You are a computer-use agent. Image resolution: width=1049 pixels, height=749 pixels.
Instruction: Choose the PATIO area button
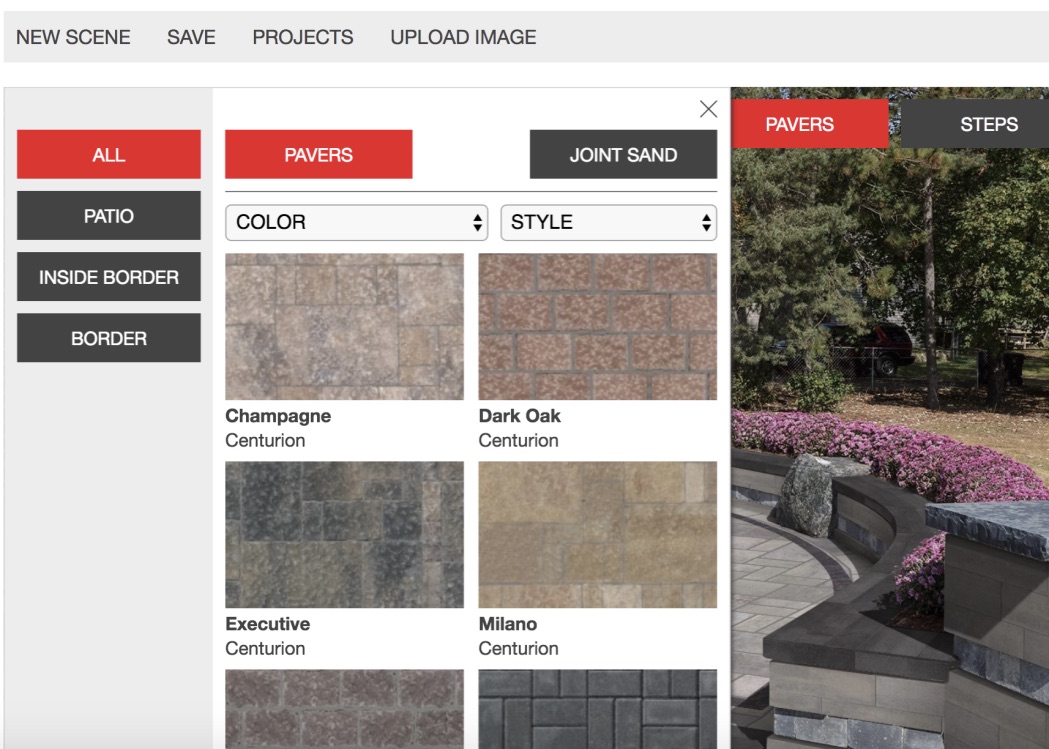coord(108,216)
